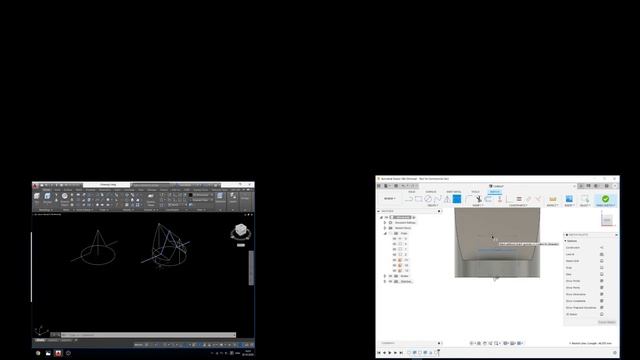Toggle Show Dimensions checkbox in Sketch Palette

coord(602,294)
